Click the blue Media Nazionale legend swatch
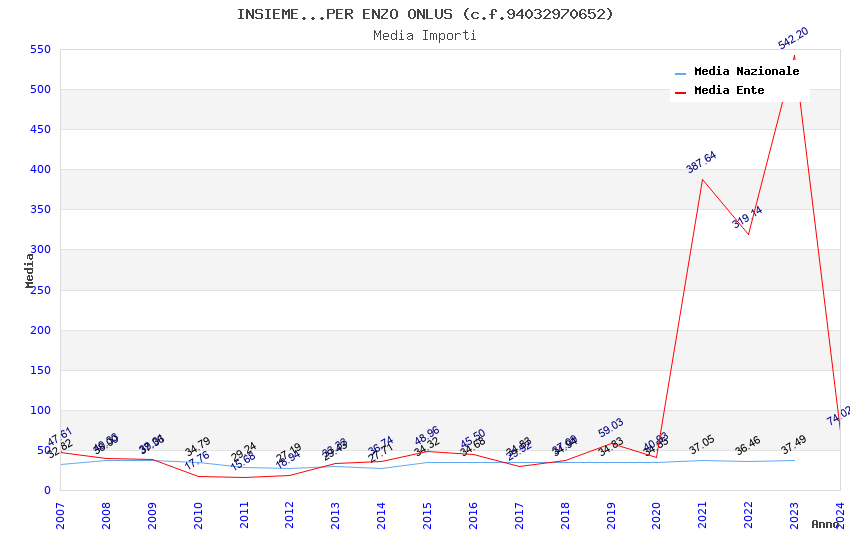Viewport: 850px width, 550px height. click(x=680, y=73)
